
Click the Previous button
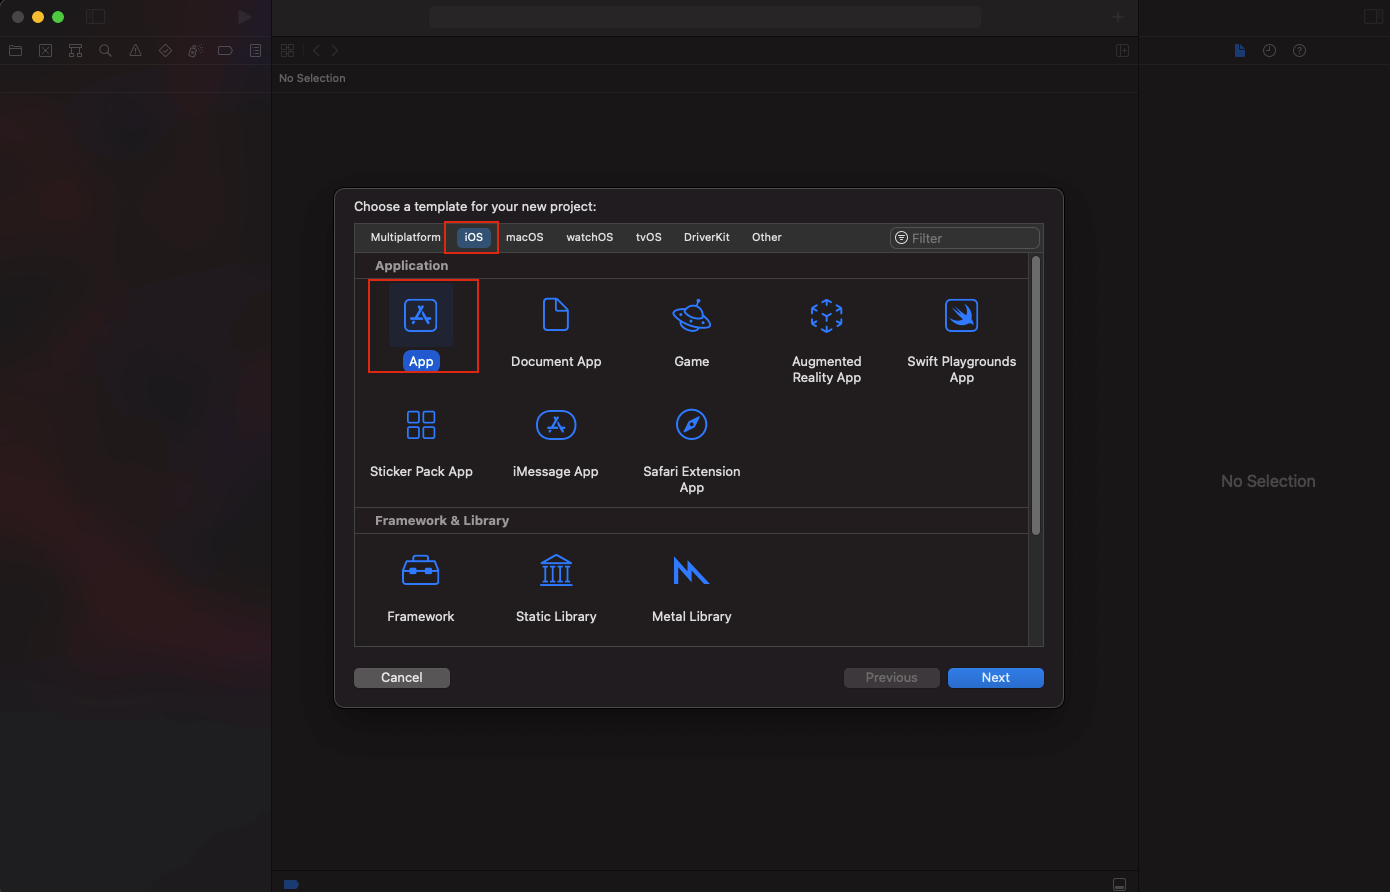click(892, 678)
